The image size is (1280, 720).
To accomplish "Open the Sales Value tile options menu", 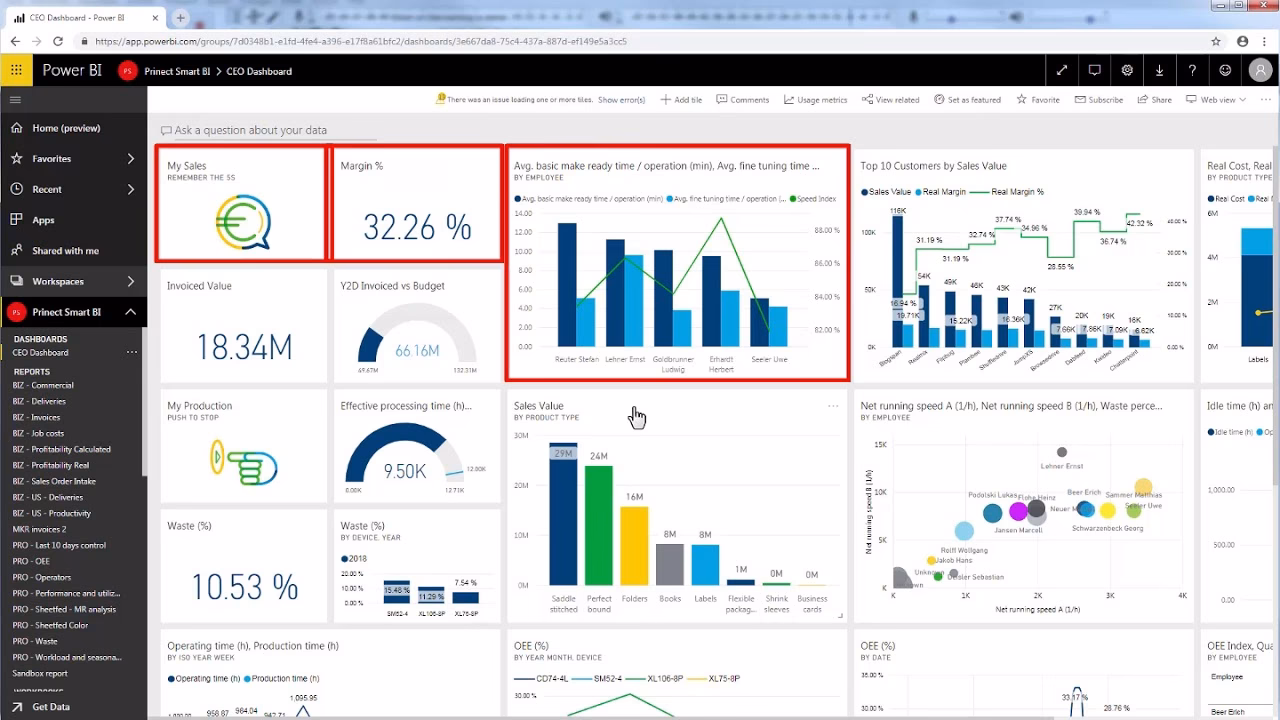I will coord(834,405).
